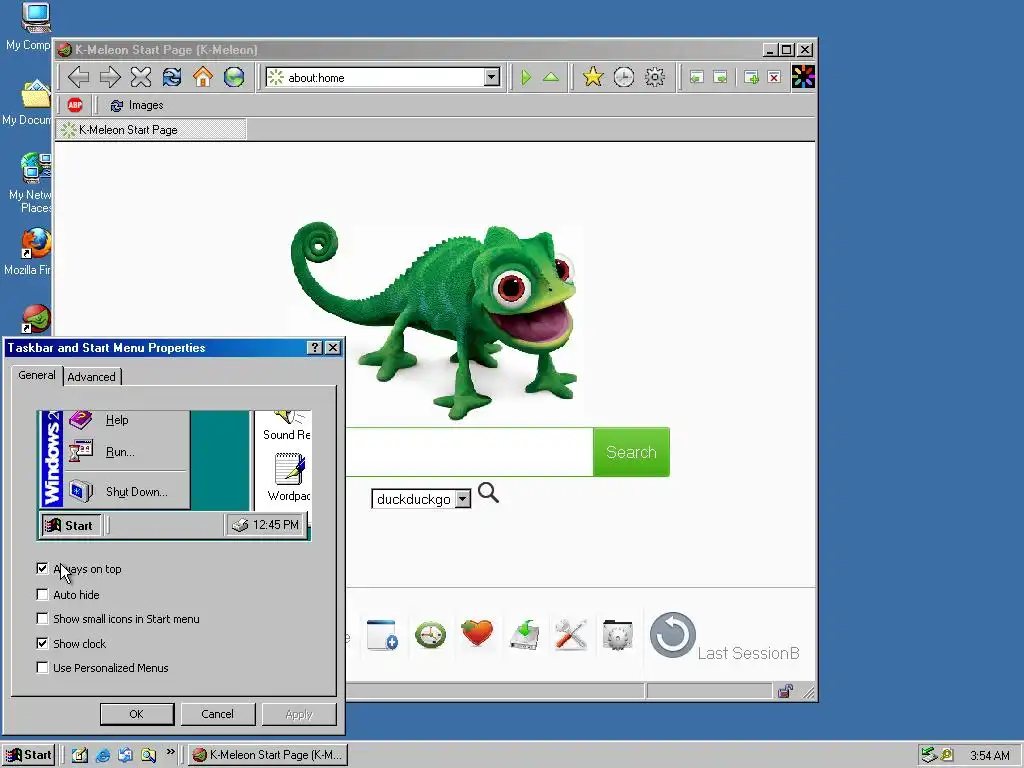The image size is (1024, 768).
Task: Click the green clock history icon
Action: click(x=430, y=635)
